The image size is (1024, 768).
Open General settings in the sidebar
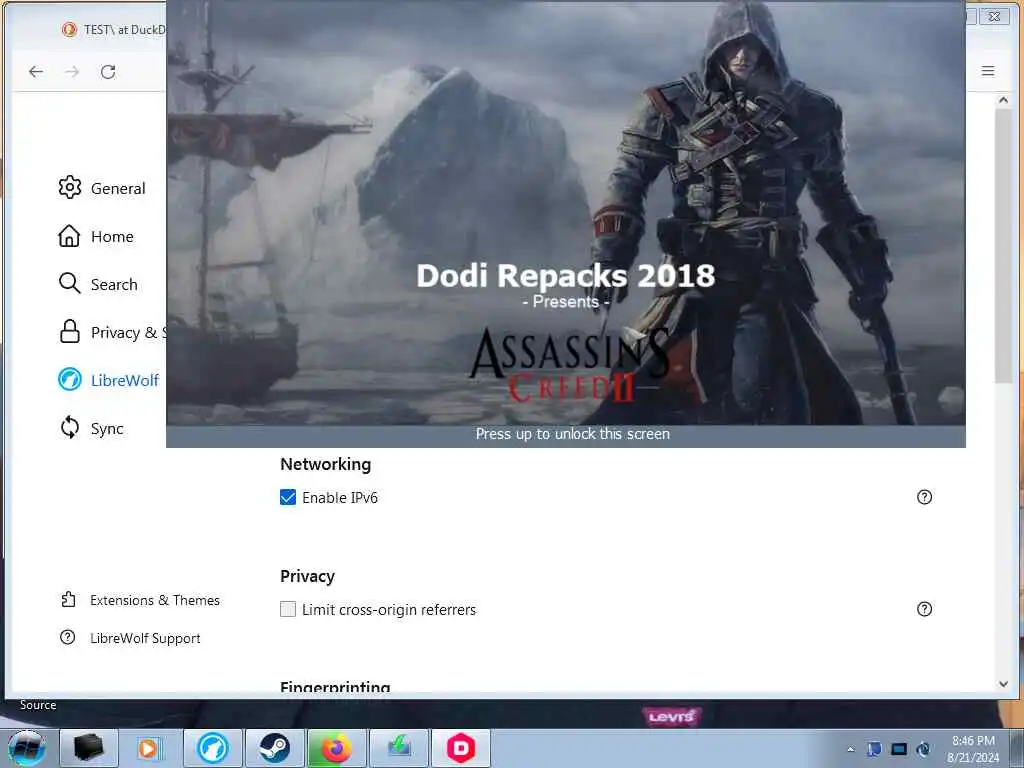click(x=102, y=188)
